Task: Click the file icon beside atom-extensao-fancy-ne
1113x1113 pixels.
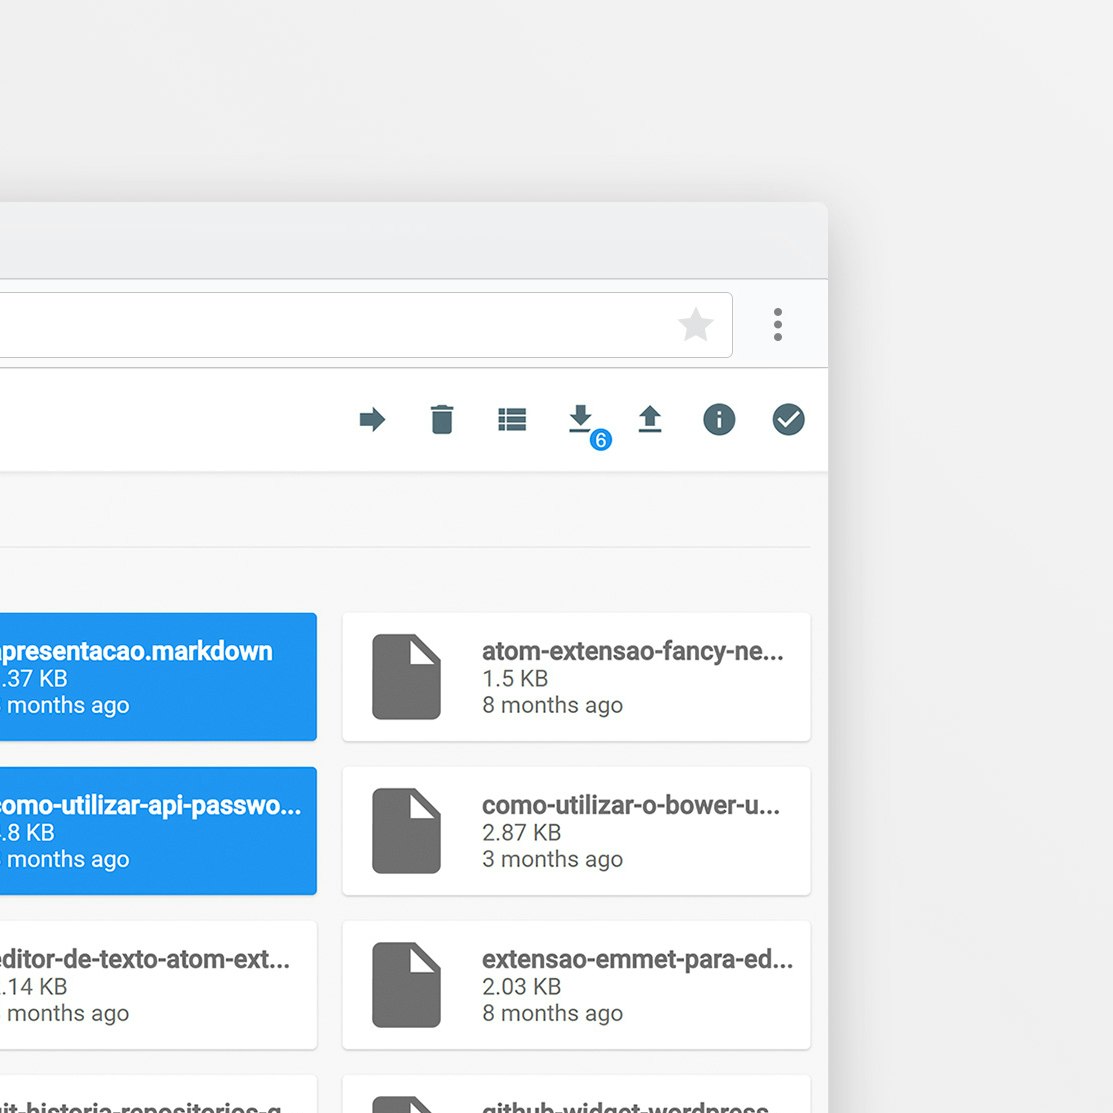Action: (406, 677)
